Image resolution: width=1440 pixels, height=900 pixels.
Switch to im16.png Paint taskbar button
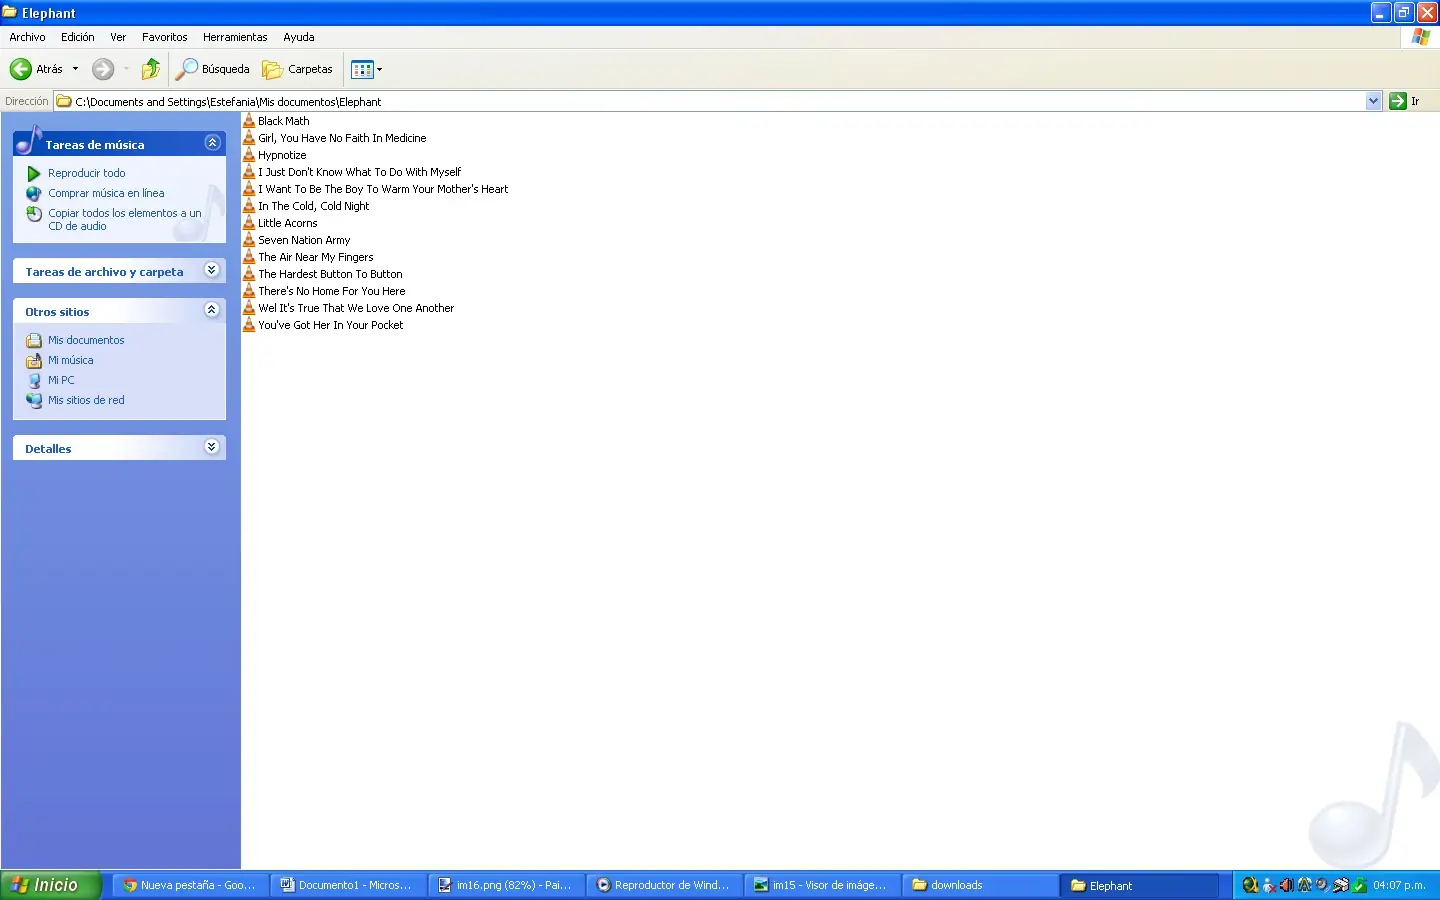(x=506, y=885)
